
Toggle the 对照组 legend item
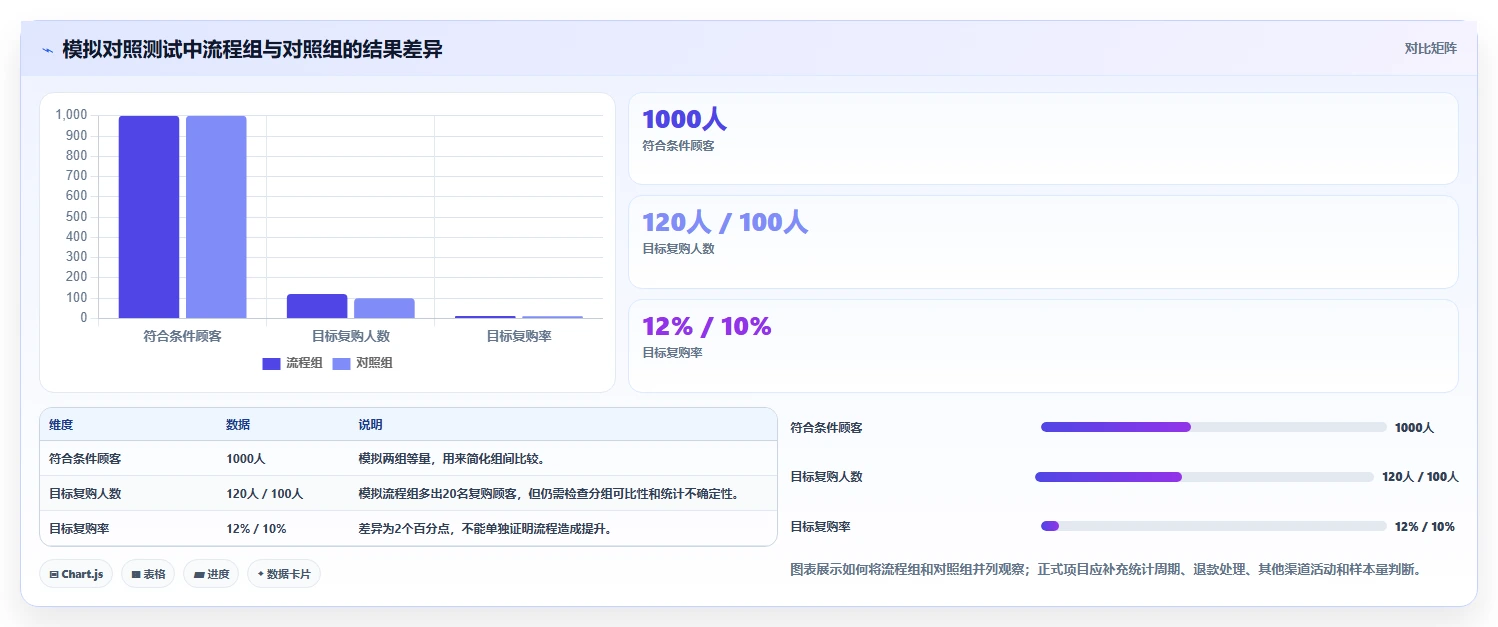pyautogui.click(x=362, y=363)
